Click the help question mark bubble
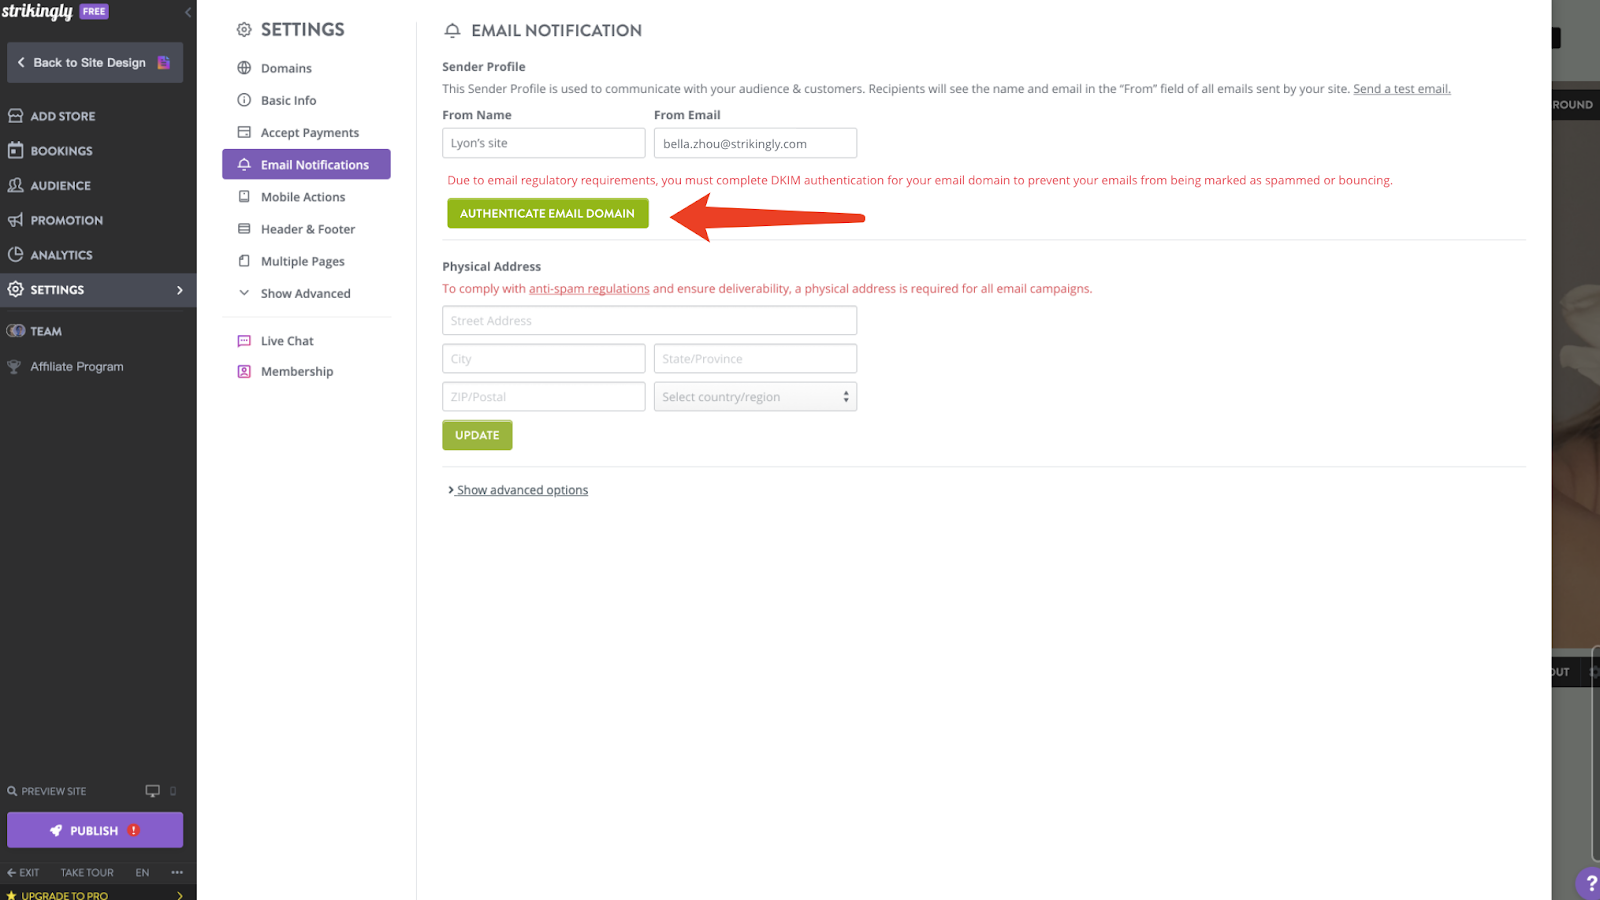1600x900 pixels. pos(1590,883)
